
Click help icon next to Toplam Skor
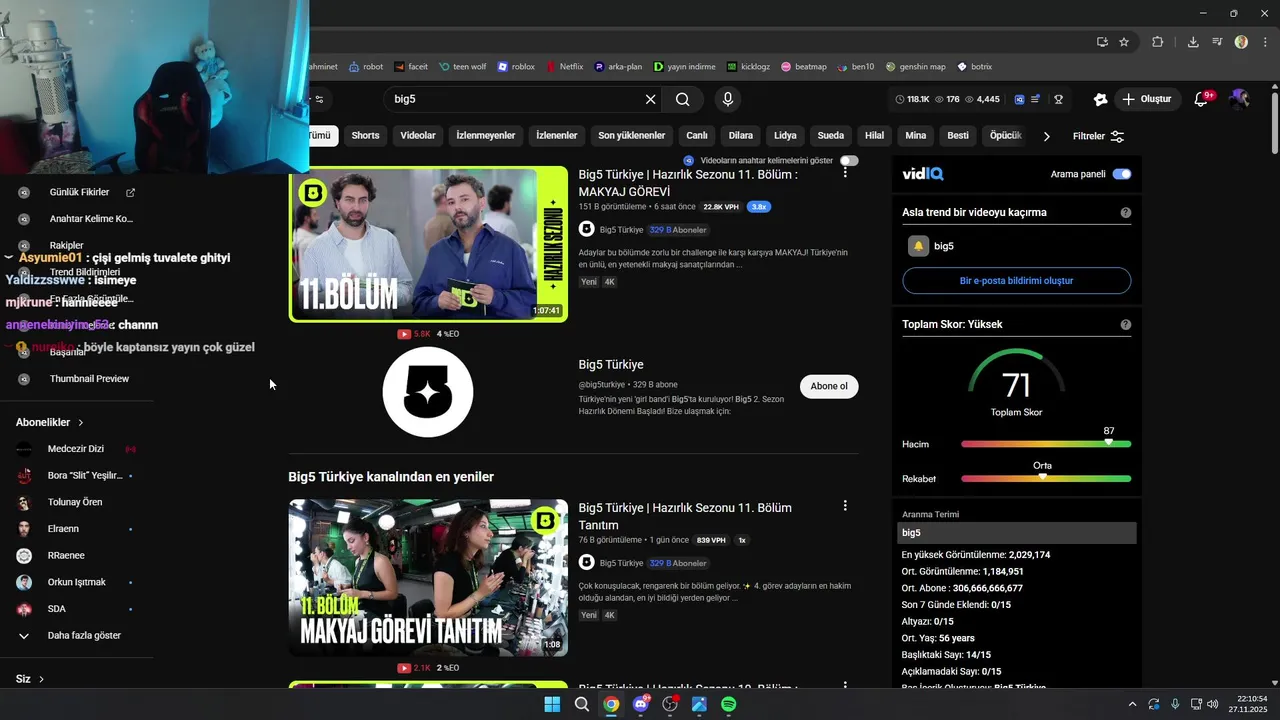(x=1126, y=324)
